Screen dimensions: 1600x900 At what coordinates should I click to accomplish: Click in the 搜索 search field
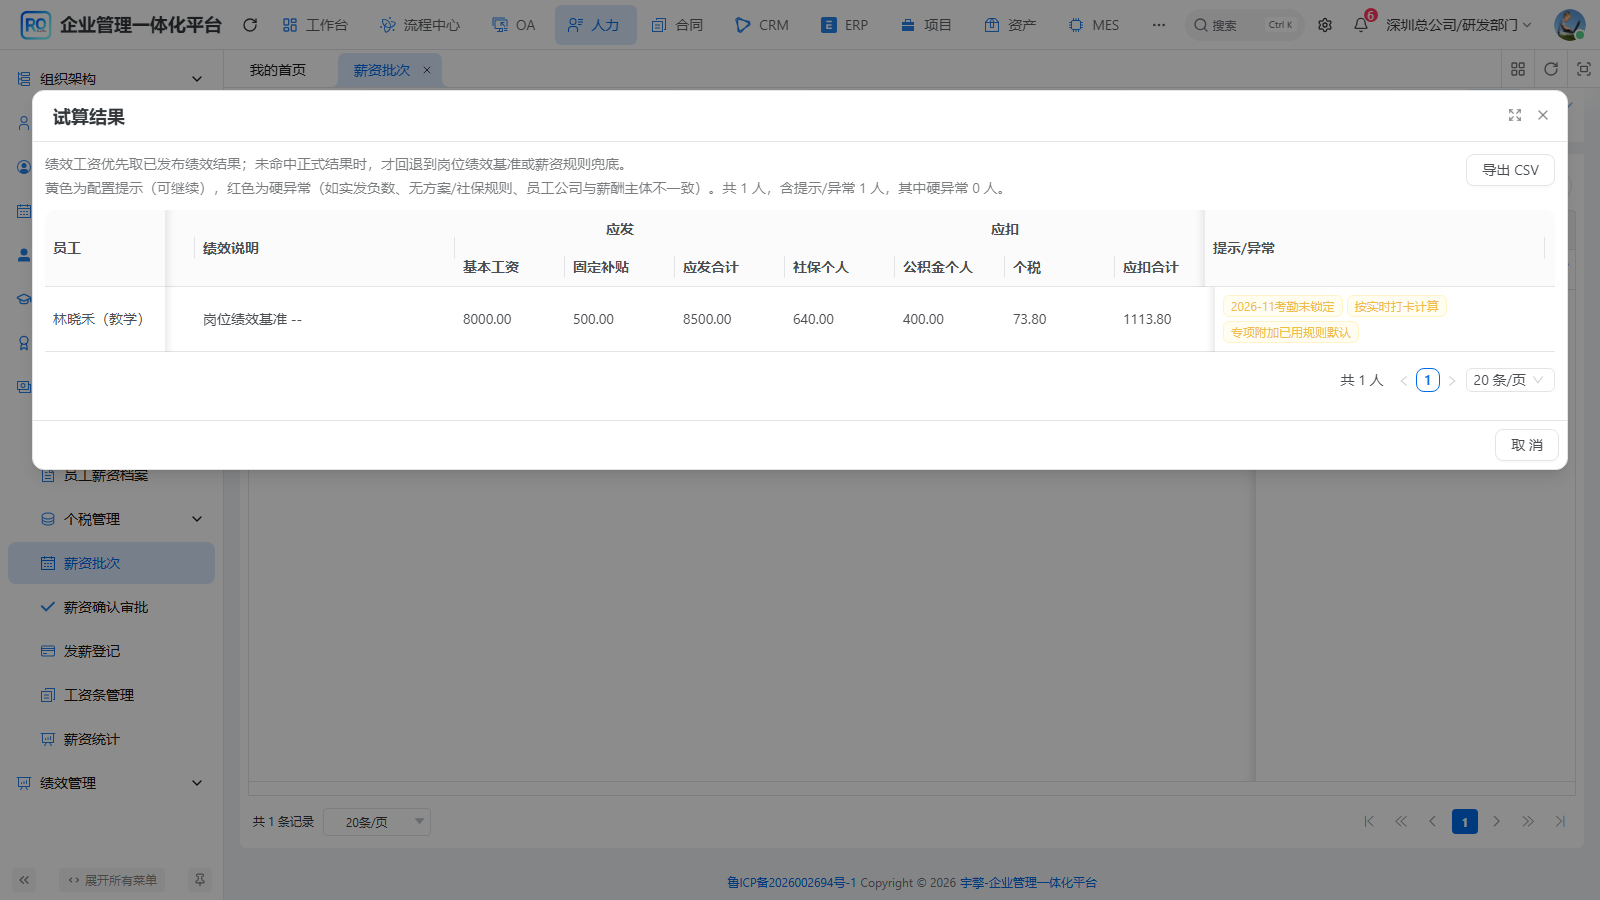[1244, 25]
